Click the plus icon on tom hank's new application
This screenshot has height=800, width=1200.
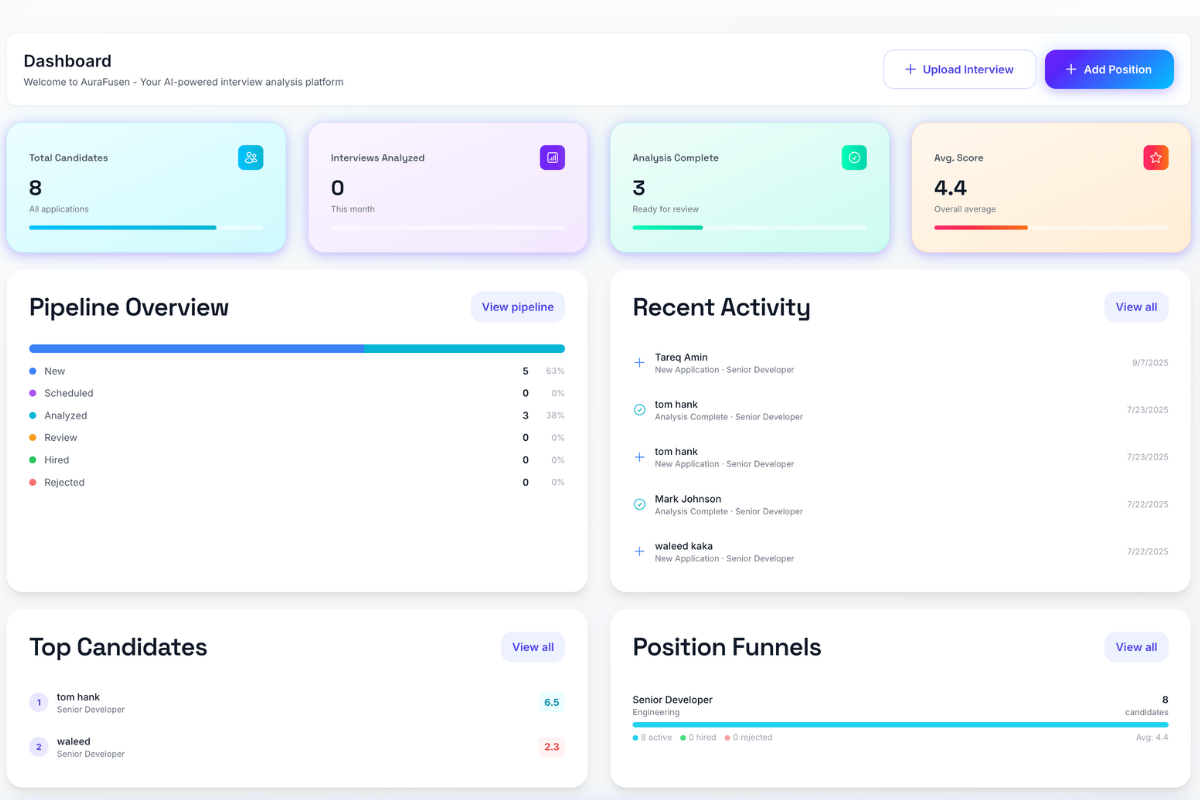tap(639, 457)
